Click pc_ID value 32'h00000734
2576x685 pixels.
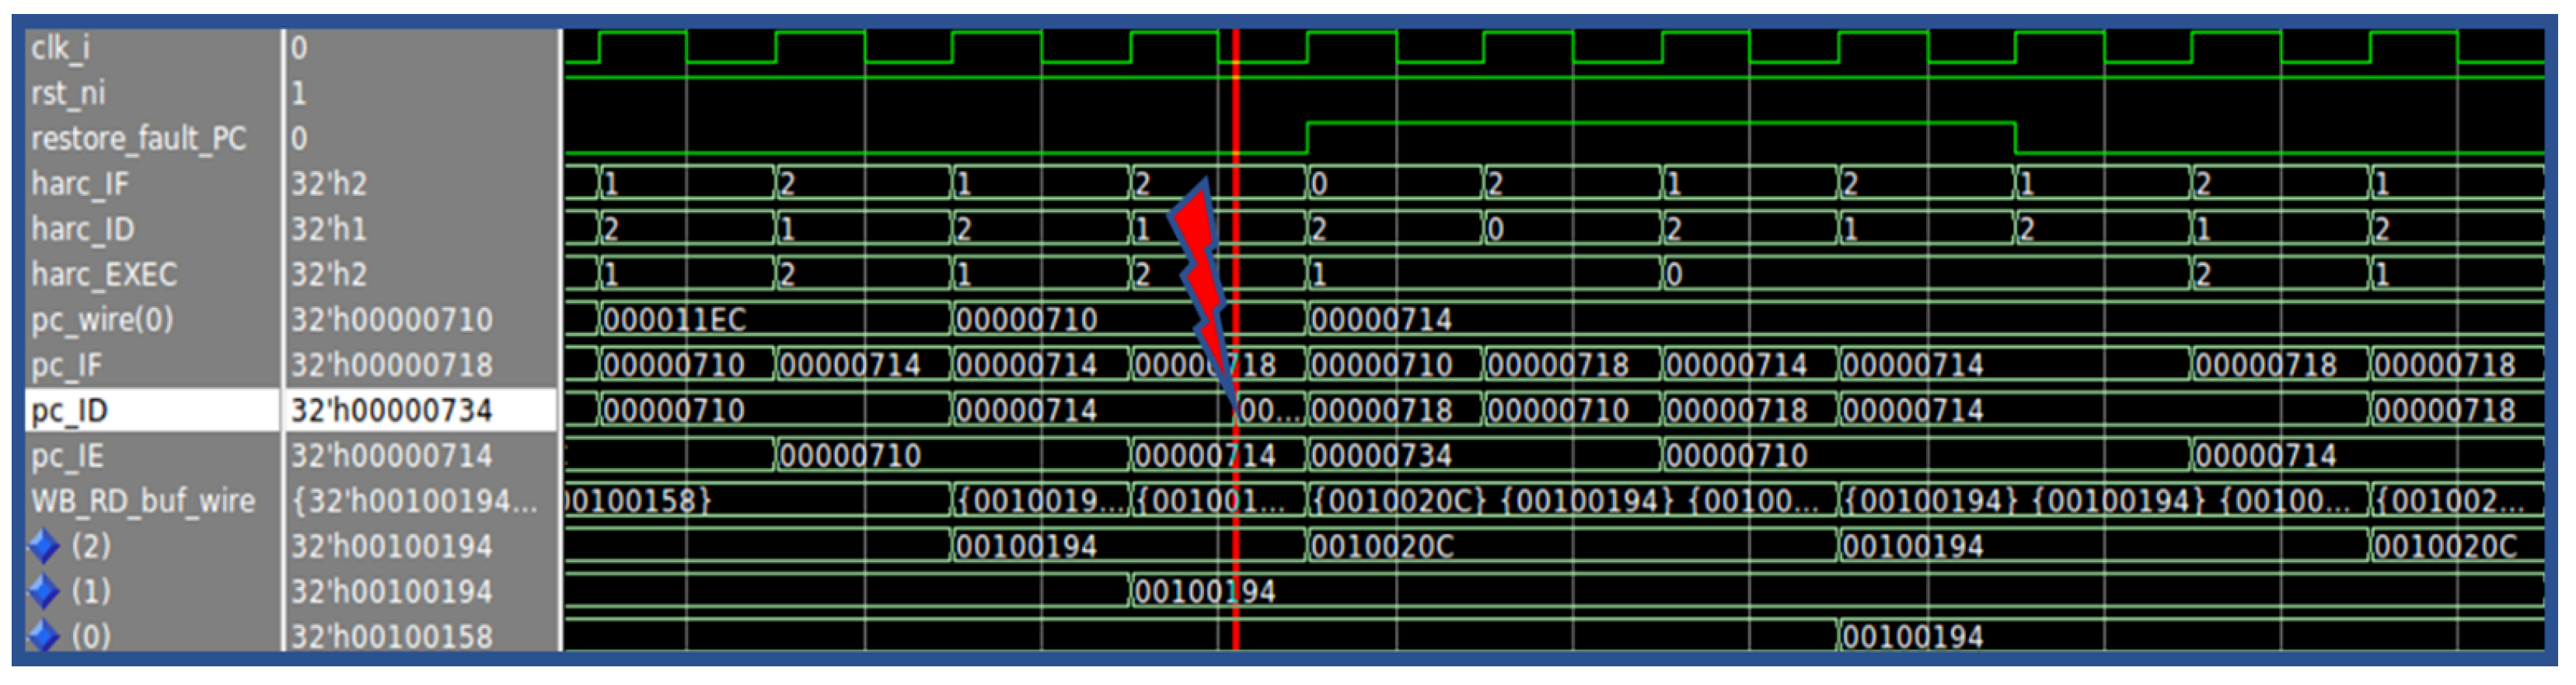point(392,410)
